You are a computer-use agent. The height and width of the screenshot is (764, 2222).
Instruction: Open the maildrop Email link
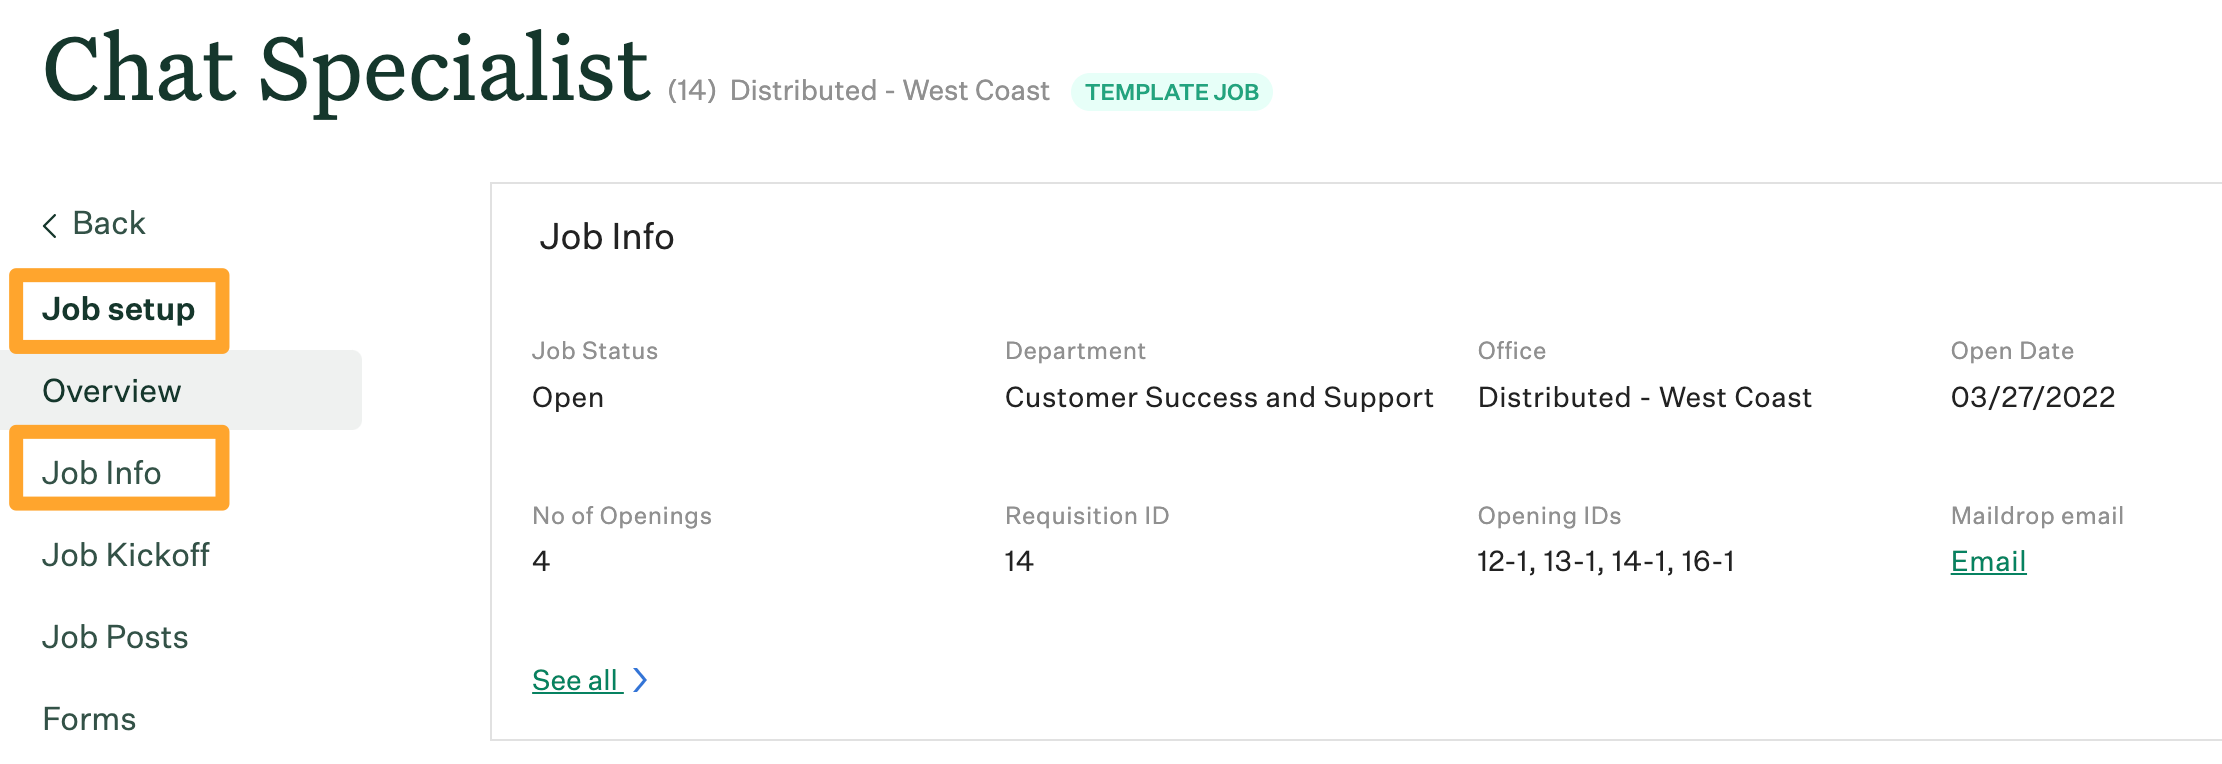pyautogui.click(x=1988, y=561)
